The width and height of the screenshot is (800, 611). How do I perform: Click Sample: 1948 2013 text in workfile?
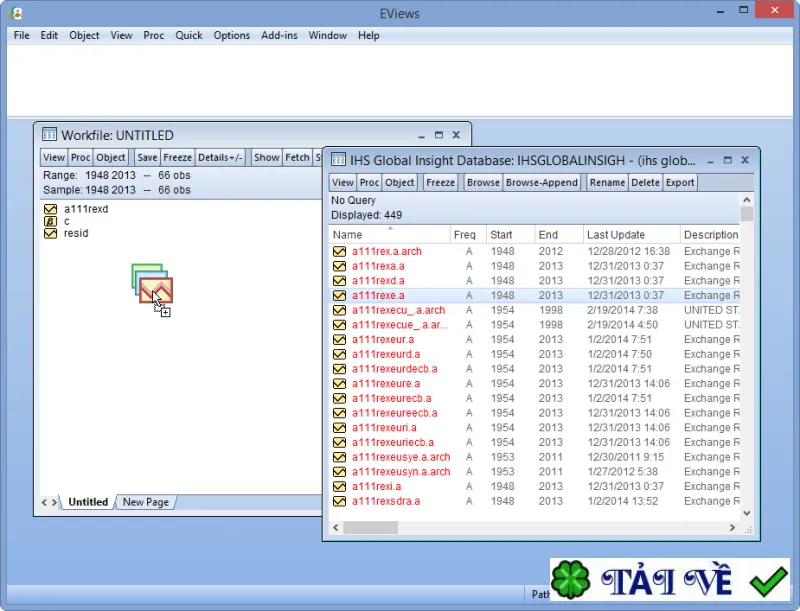pyautogui.click(x=89, y=190)
